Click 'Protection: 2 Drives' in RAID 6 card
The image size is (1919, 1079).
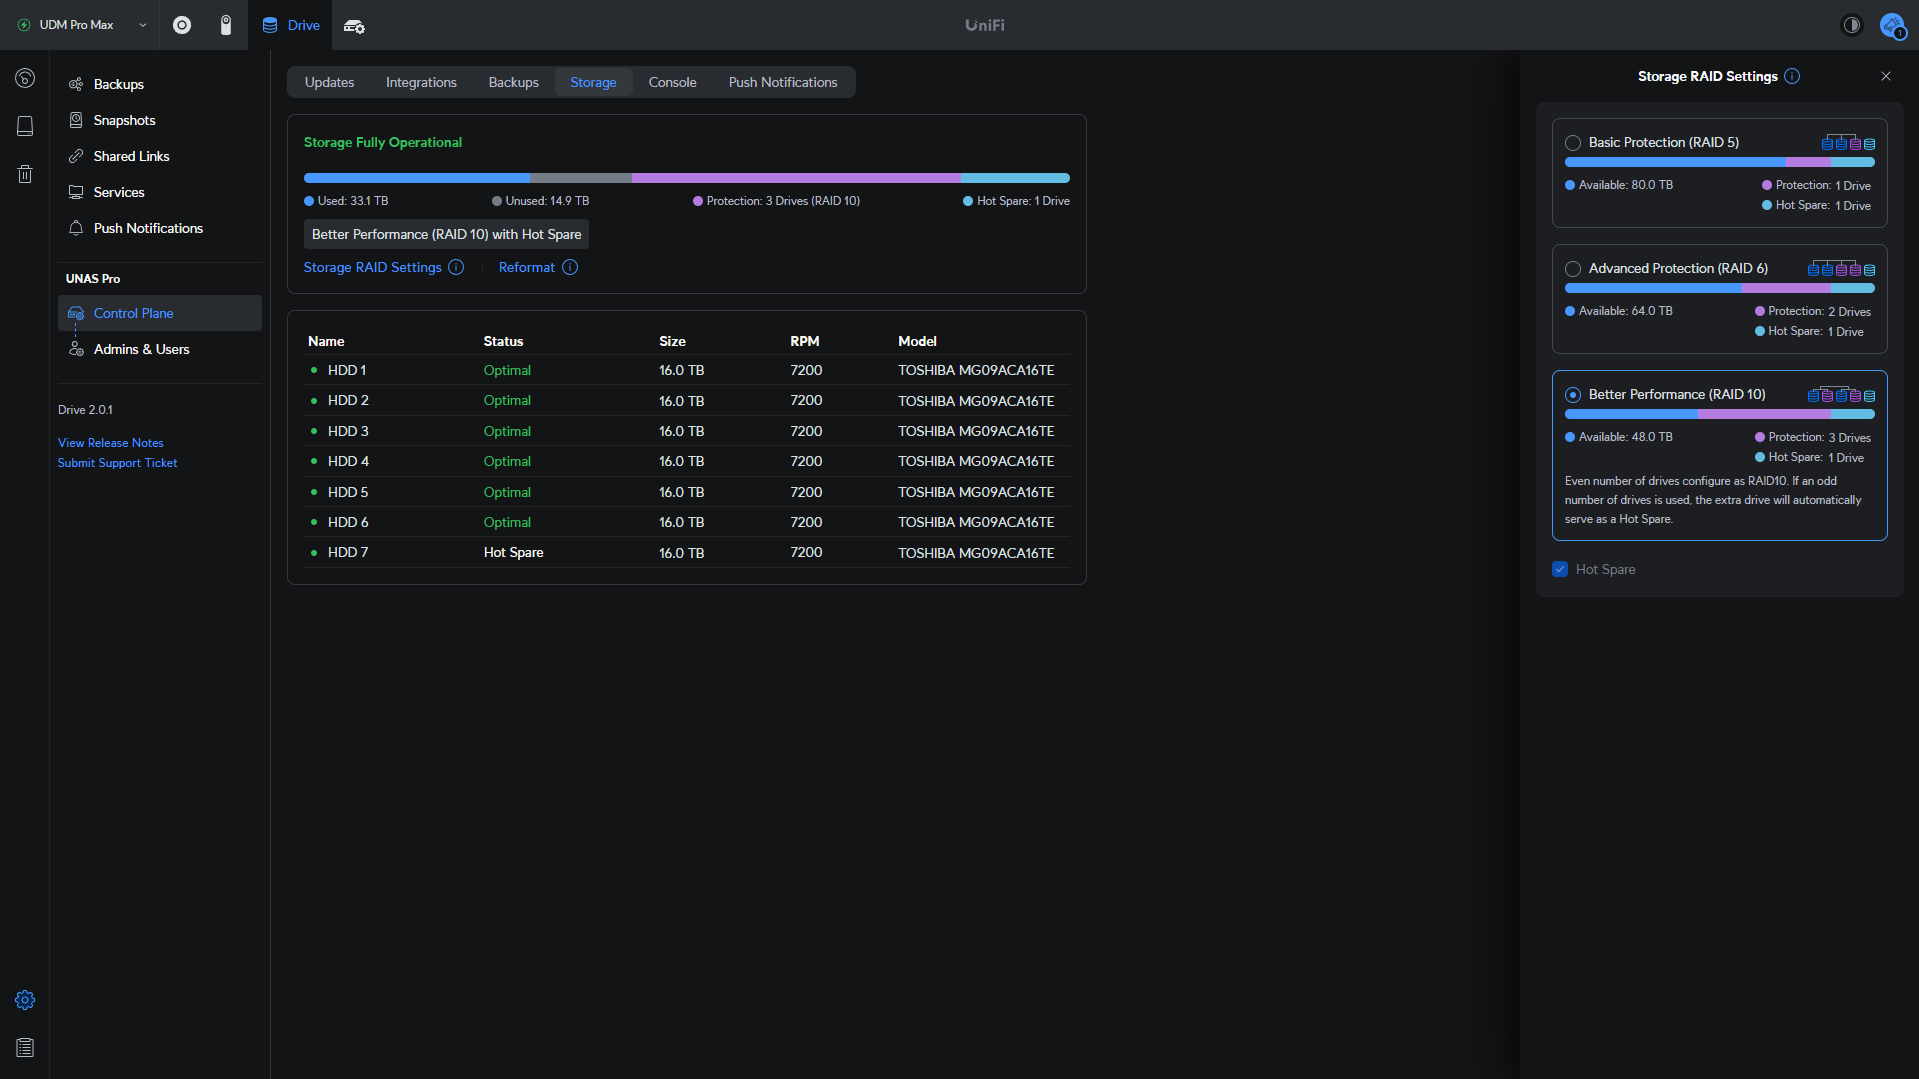pos(1813,311)
